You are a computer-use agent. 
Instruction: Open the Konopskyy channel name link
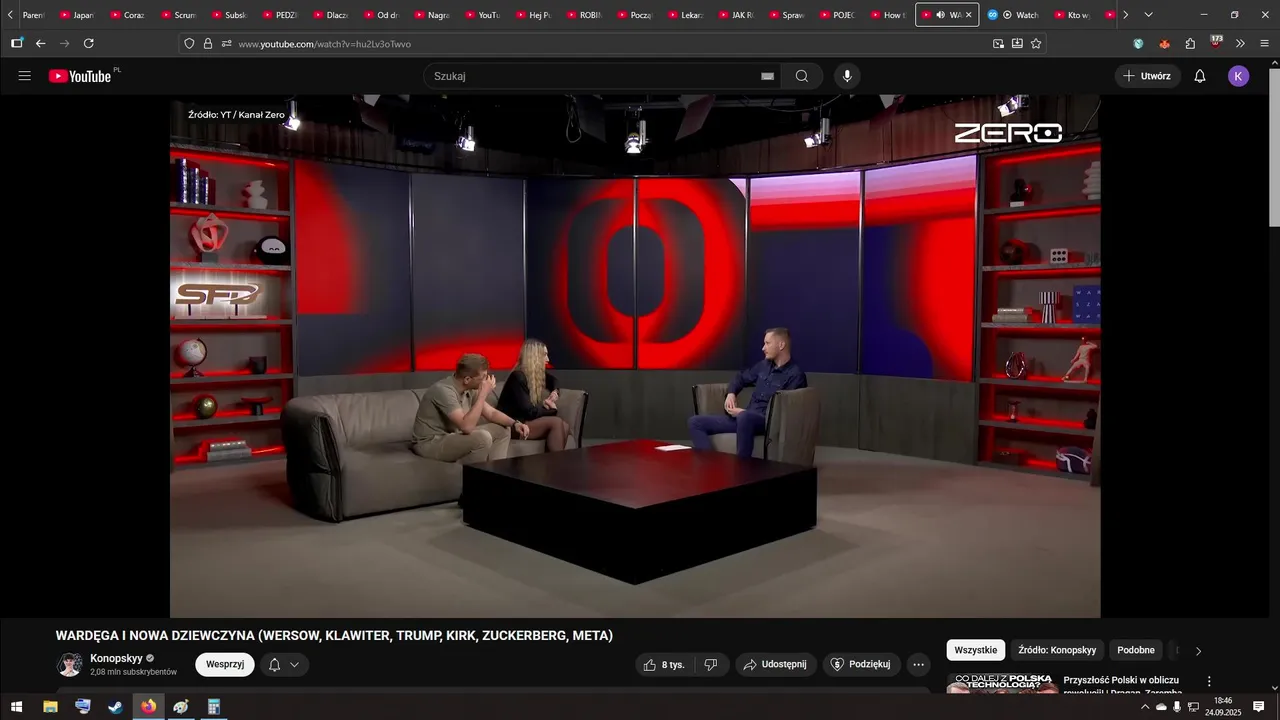click(x=117, y=658)
